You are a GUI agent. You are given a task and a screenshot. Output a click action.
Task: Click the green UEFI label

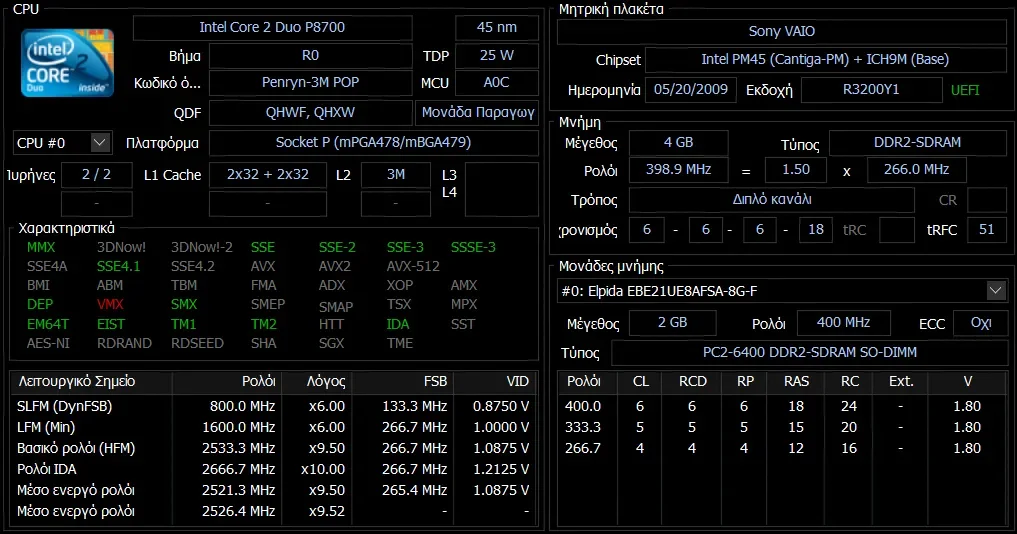click(x=965, y=90)
